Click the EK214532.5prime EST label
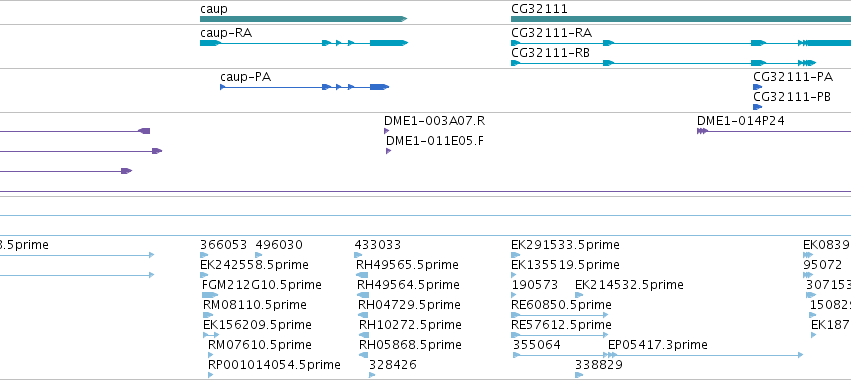This screenshot has width=851, height=380. [x=629, y=285]
